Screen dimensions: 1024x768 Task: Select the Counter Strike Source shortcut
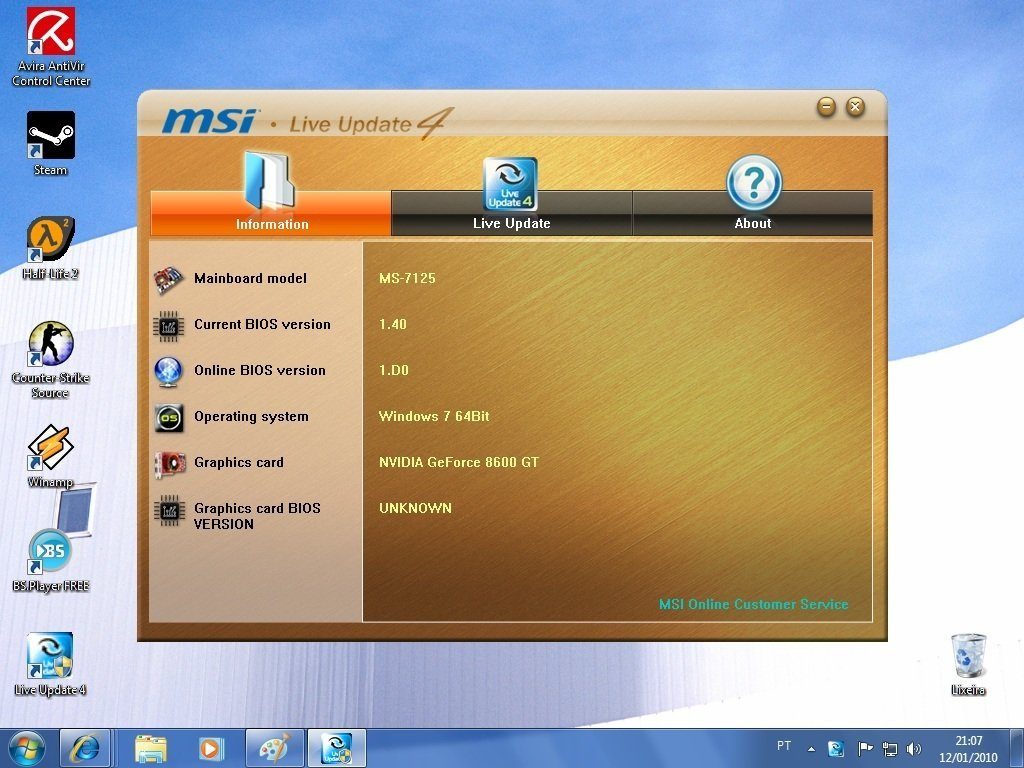(51, 359)
